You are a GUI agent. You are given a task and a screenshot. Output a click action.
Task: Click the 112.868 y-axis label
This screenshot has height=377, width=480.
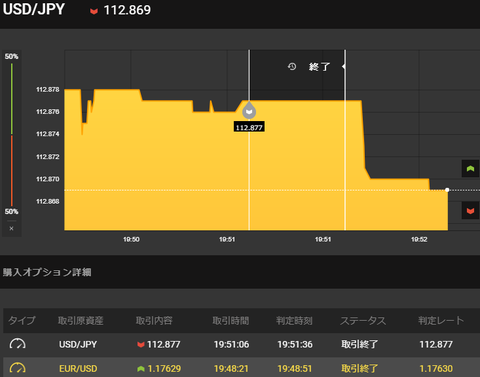pos(48,201)
